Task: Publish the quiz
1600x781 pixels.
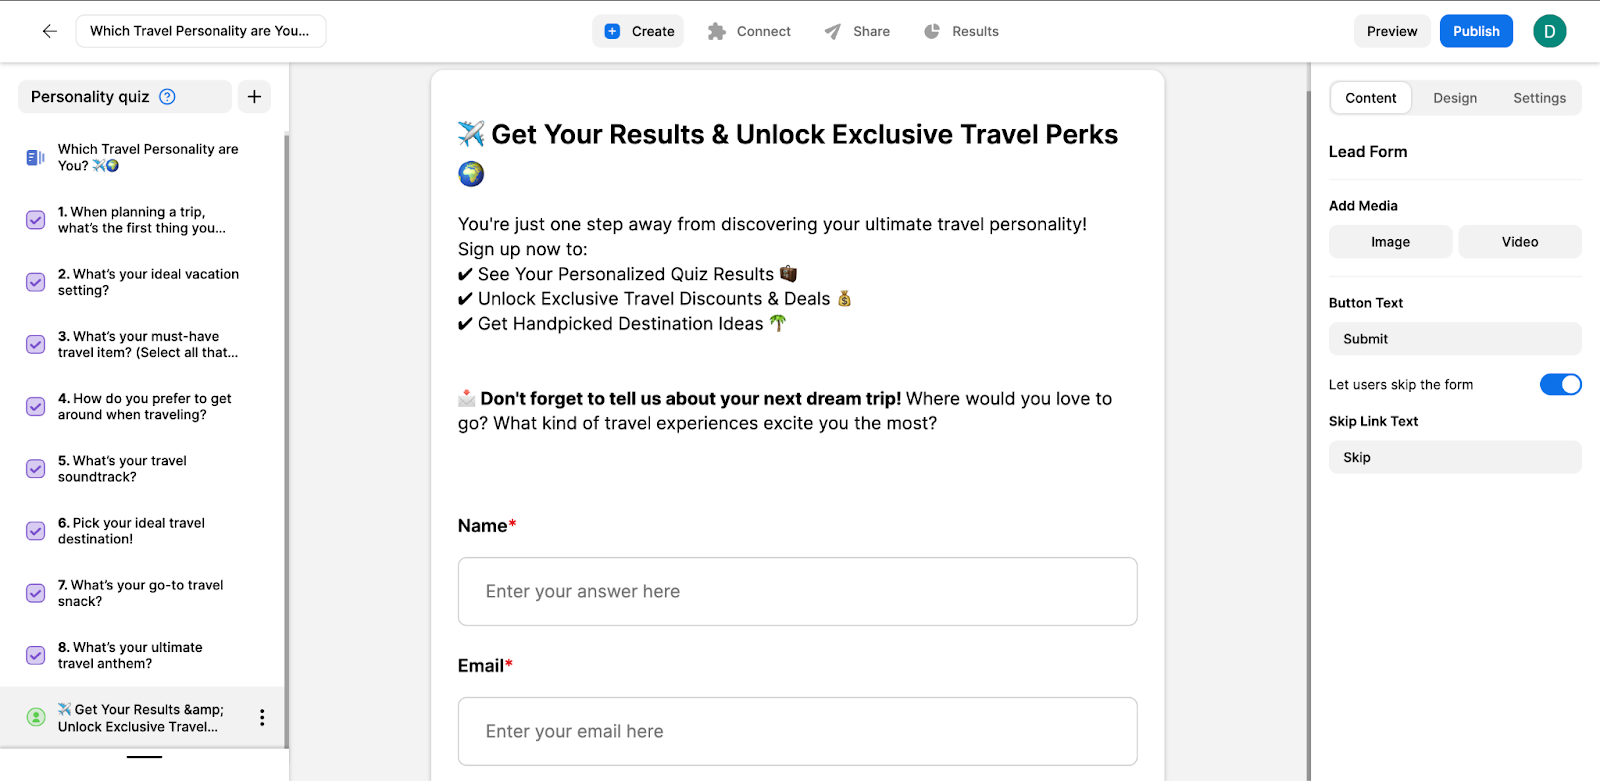Action: [x=1475, y=31]
